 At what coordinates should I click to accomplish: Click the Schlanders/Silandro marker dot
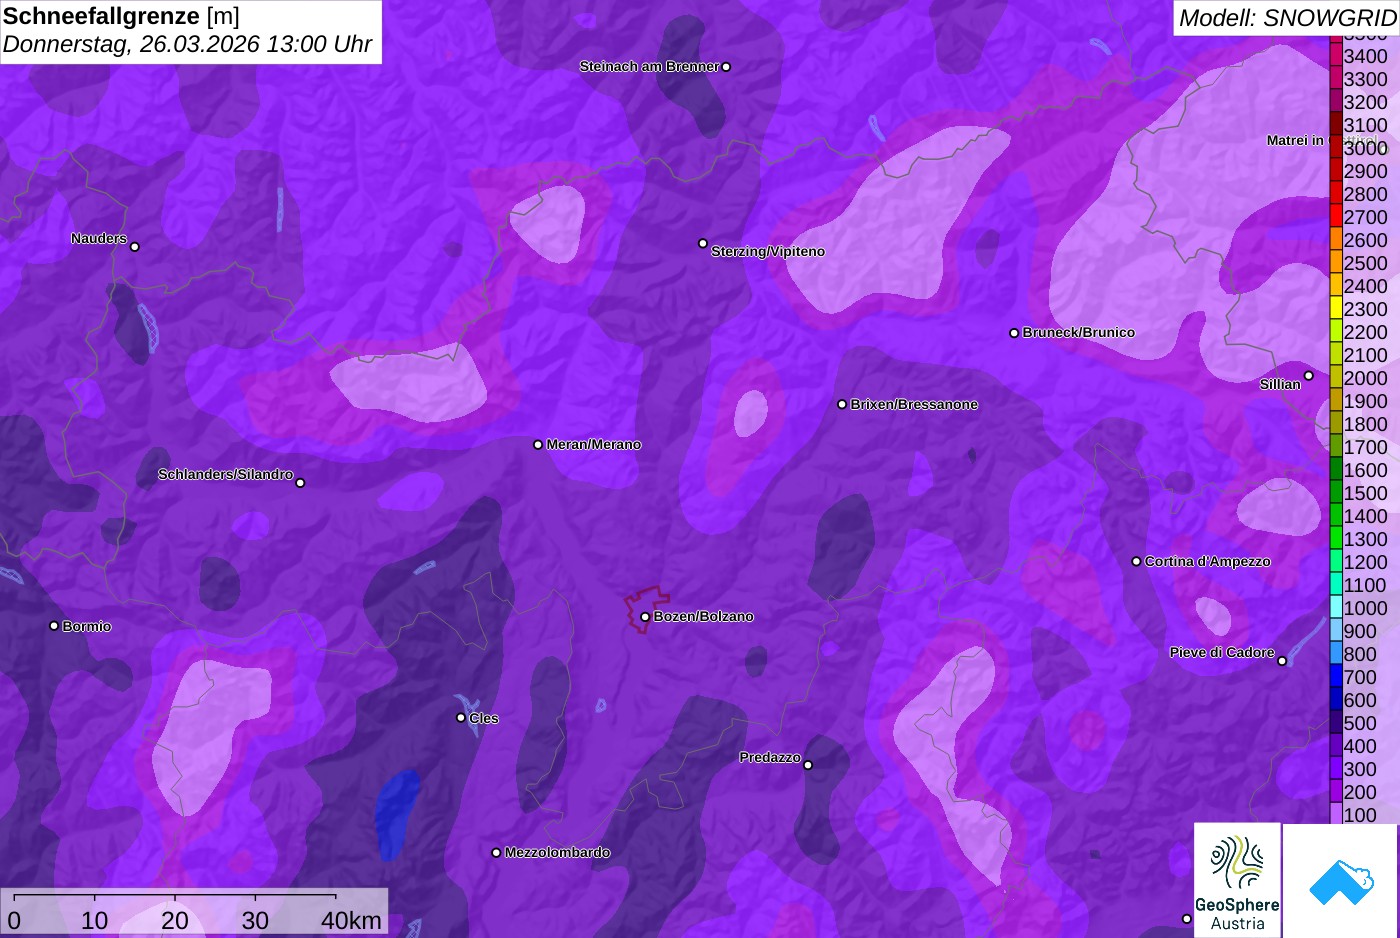(x=300, y=483)
